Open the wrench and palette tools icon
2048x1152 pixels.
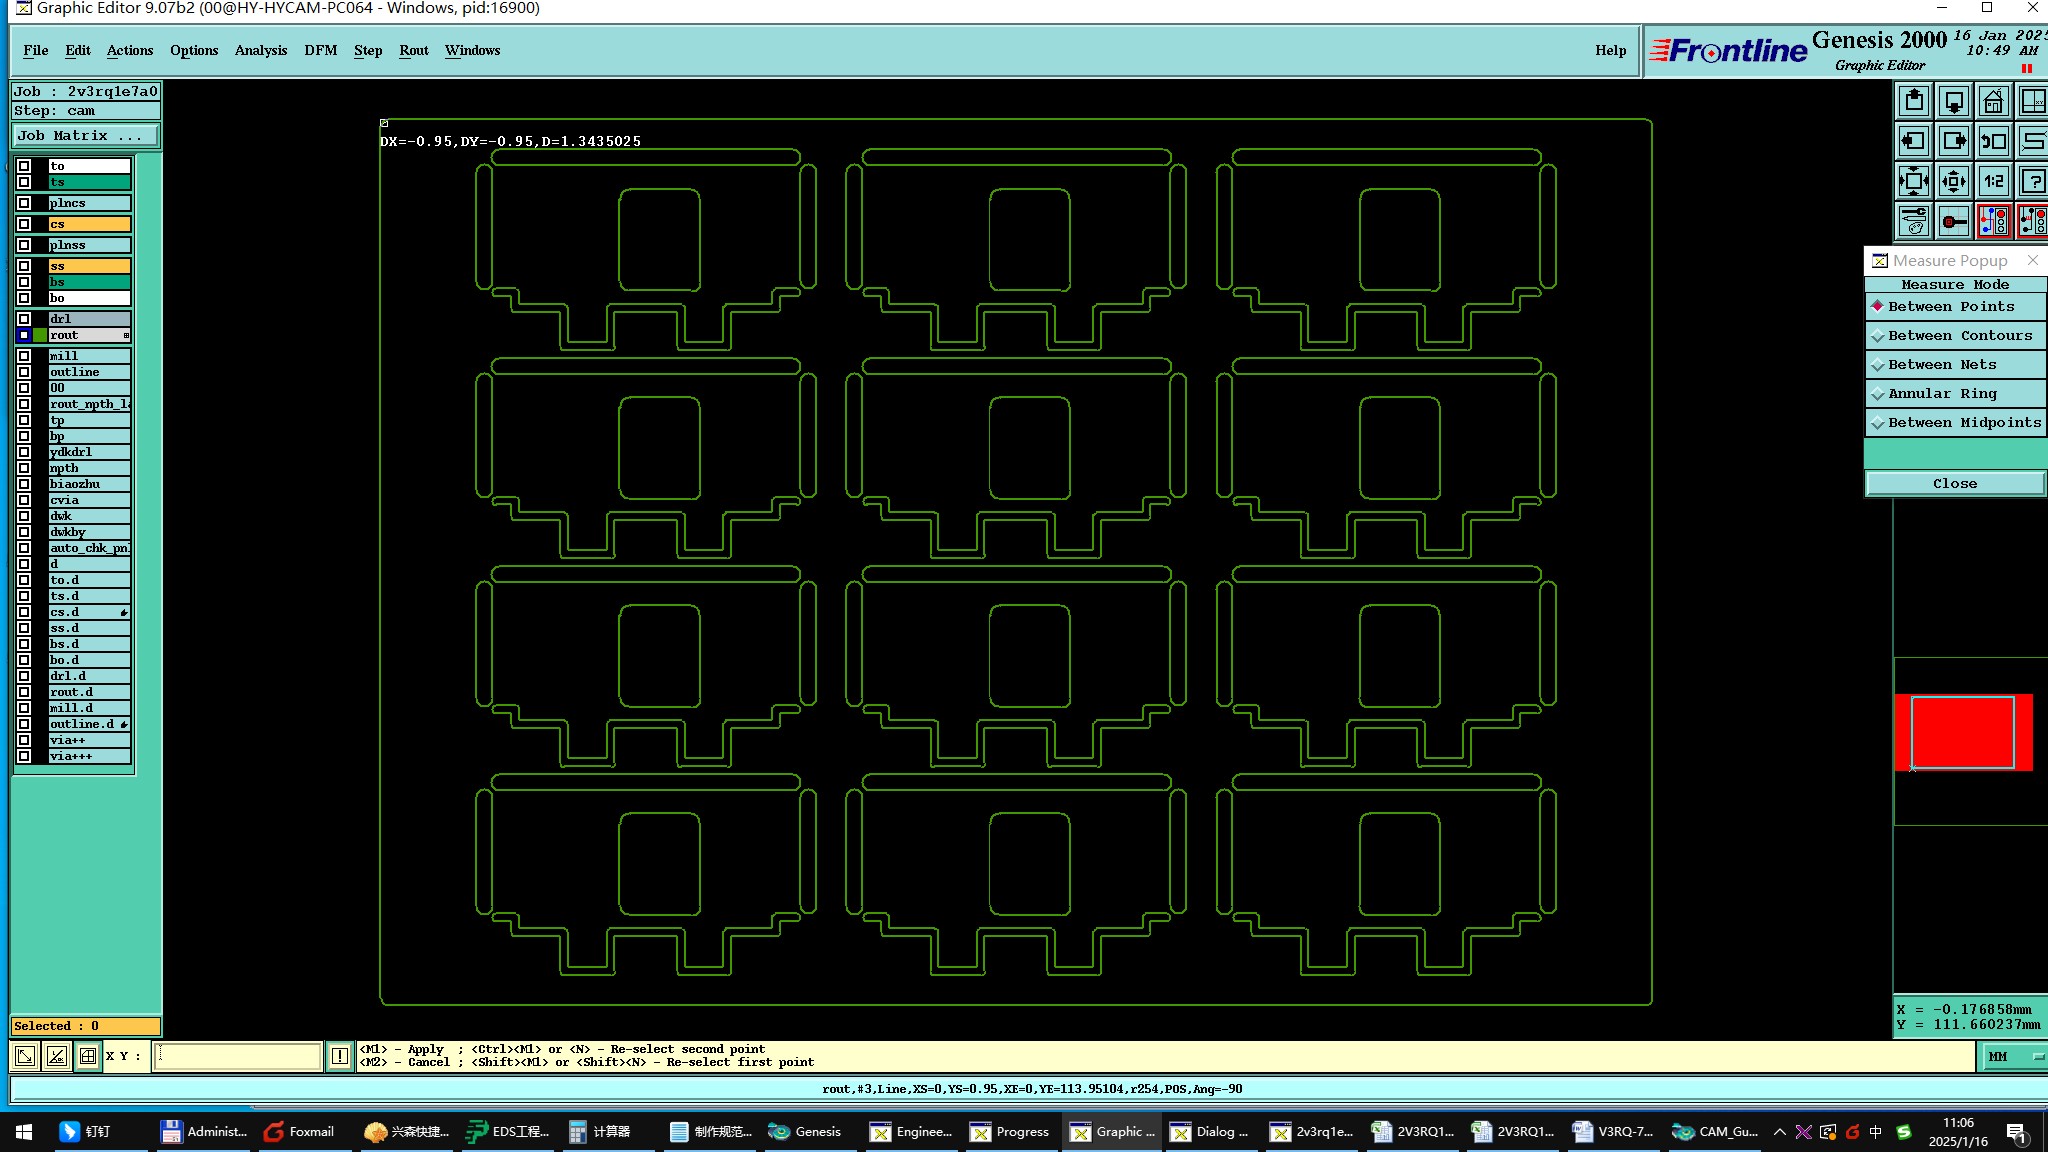[x=1913, y=221]
